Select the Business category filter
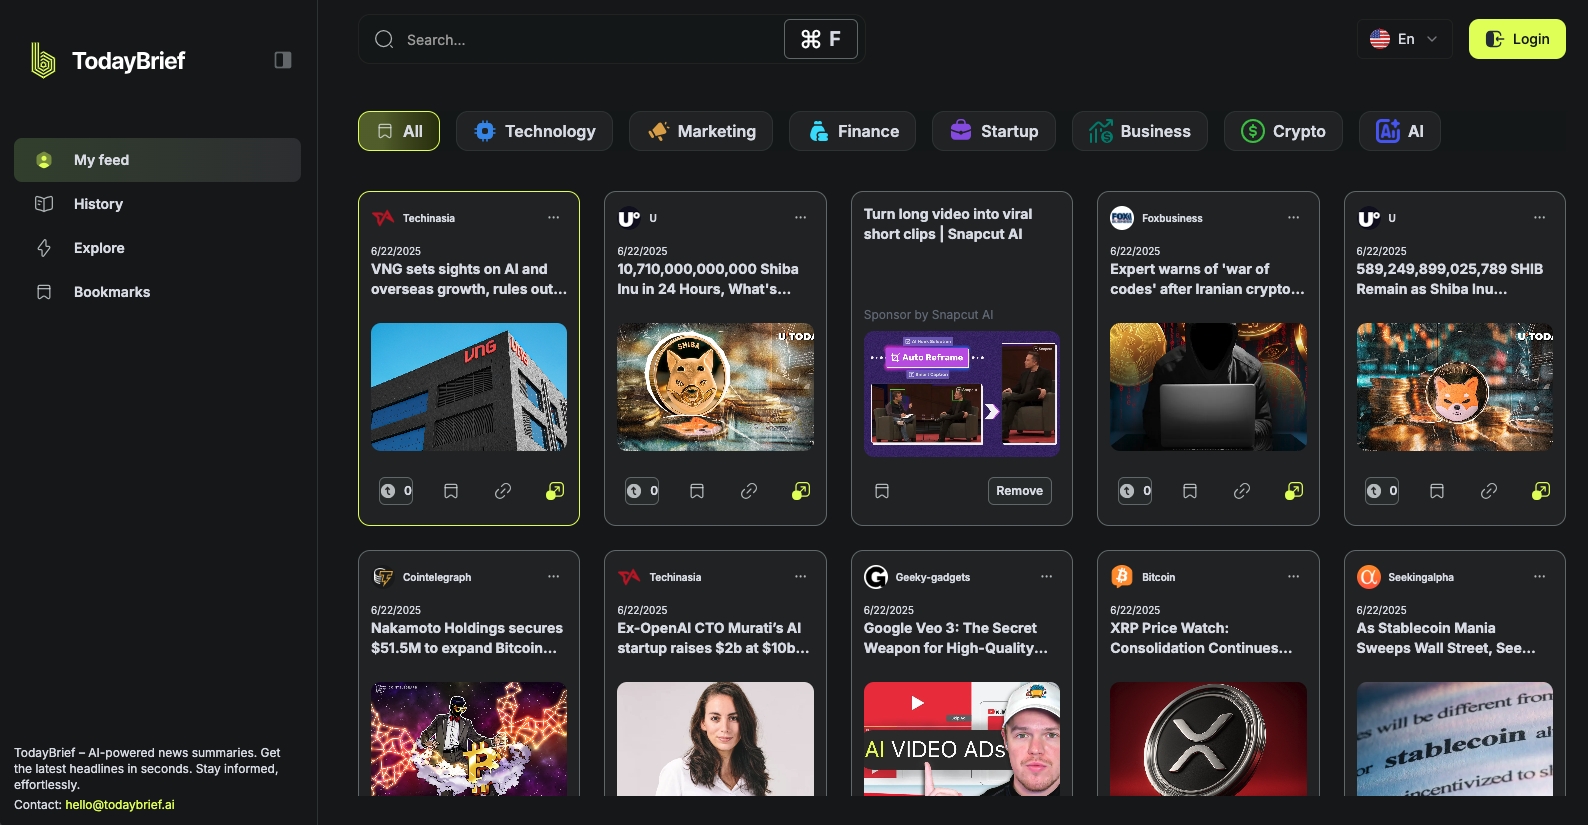Screen dimensions: 1588x825 click(1140, 131)
